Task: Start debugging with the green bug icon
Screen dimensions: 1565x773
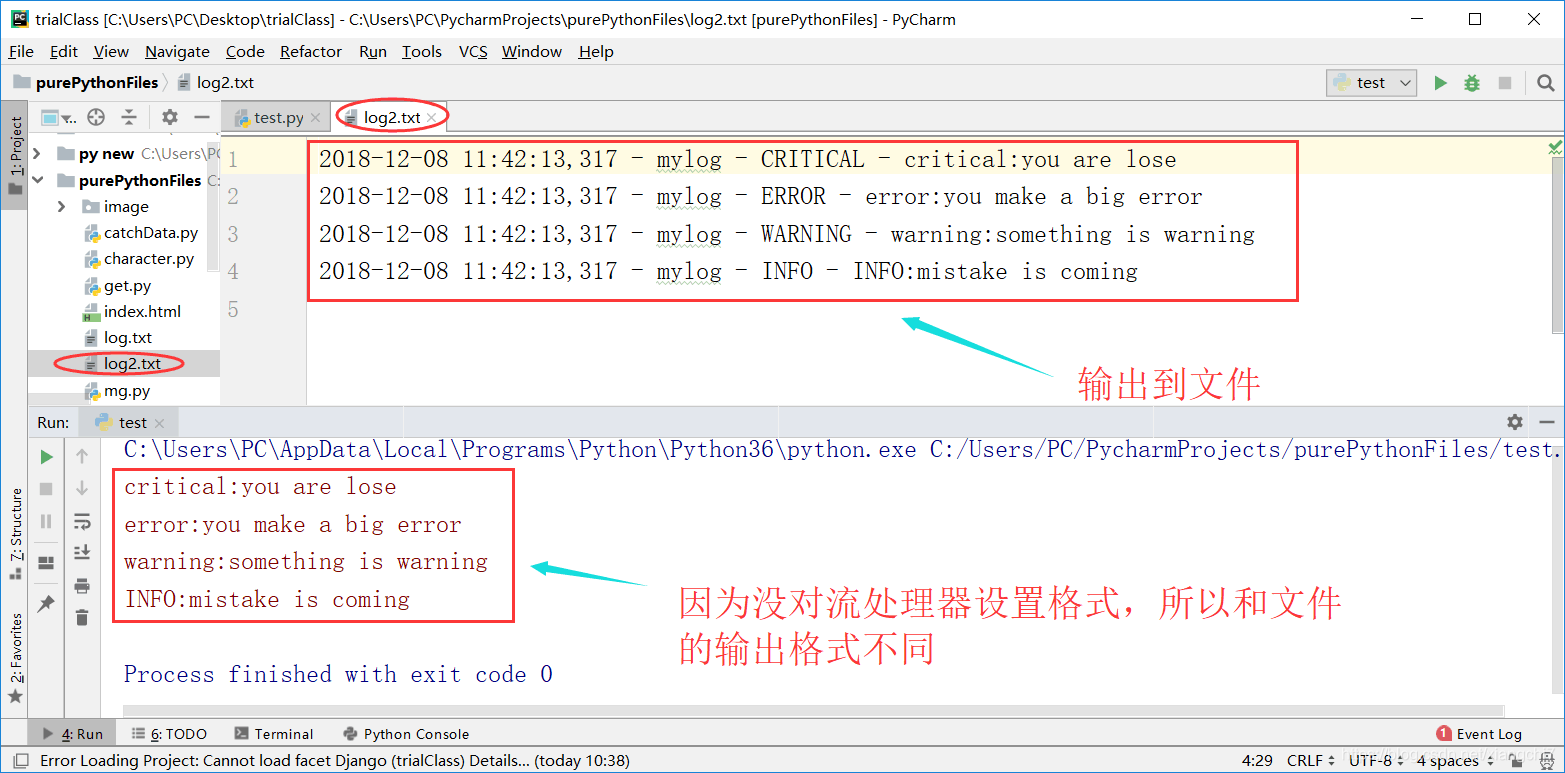Action: coord(1472,83)
